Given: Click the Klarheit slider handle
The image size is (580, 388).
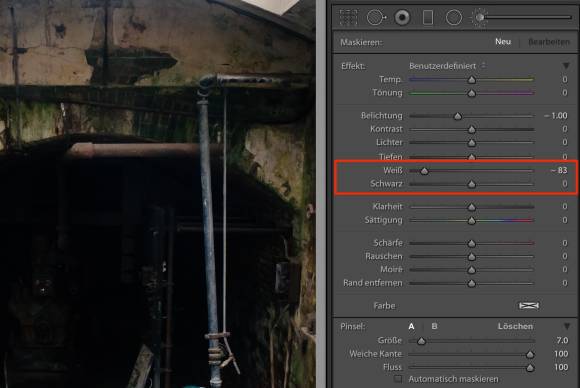Looking at the screenshot, I should click(472, 207).
